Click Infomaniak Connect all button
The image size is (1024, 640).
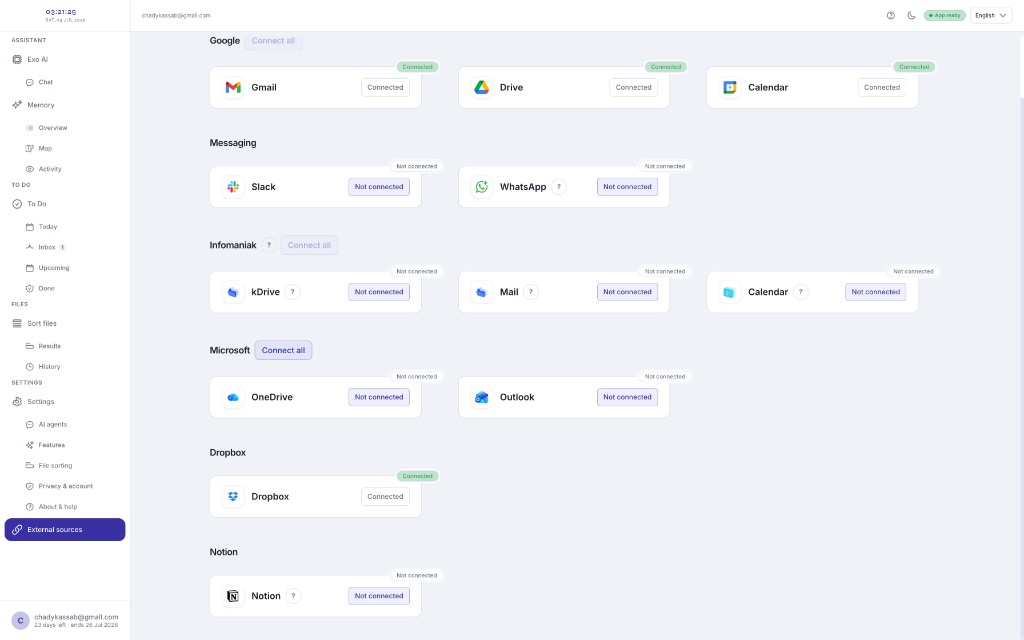pyautogui.click(x=309, y=246)
